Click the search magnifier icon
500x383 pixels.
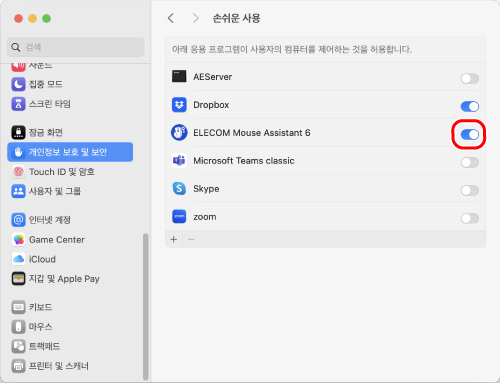(16, 47)
